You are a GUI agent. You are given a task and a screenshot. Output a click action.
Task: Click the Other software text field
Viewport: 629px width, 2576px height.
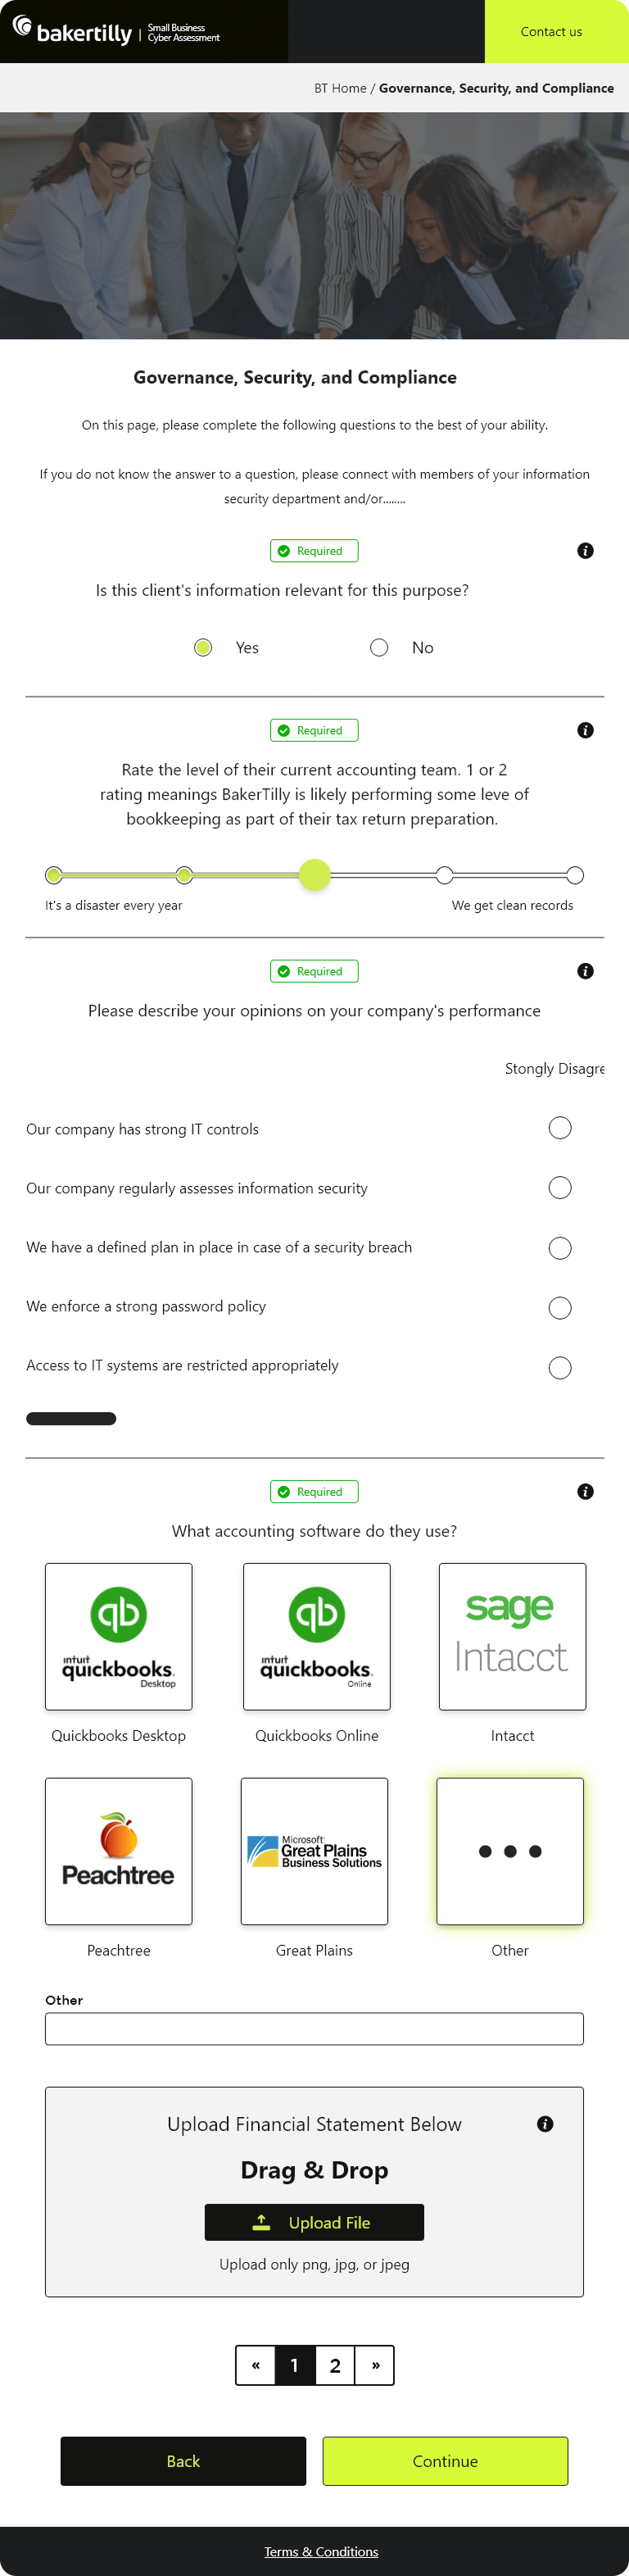[314, 2028]
